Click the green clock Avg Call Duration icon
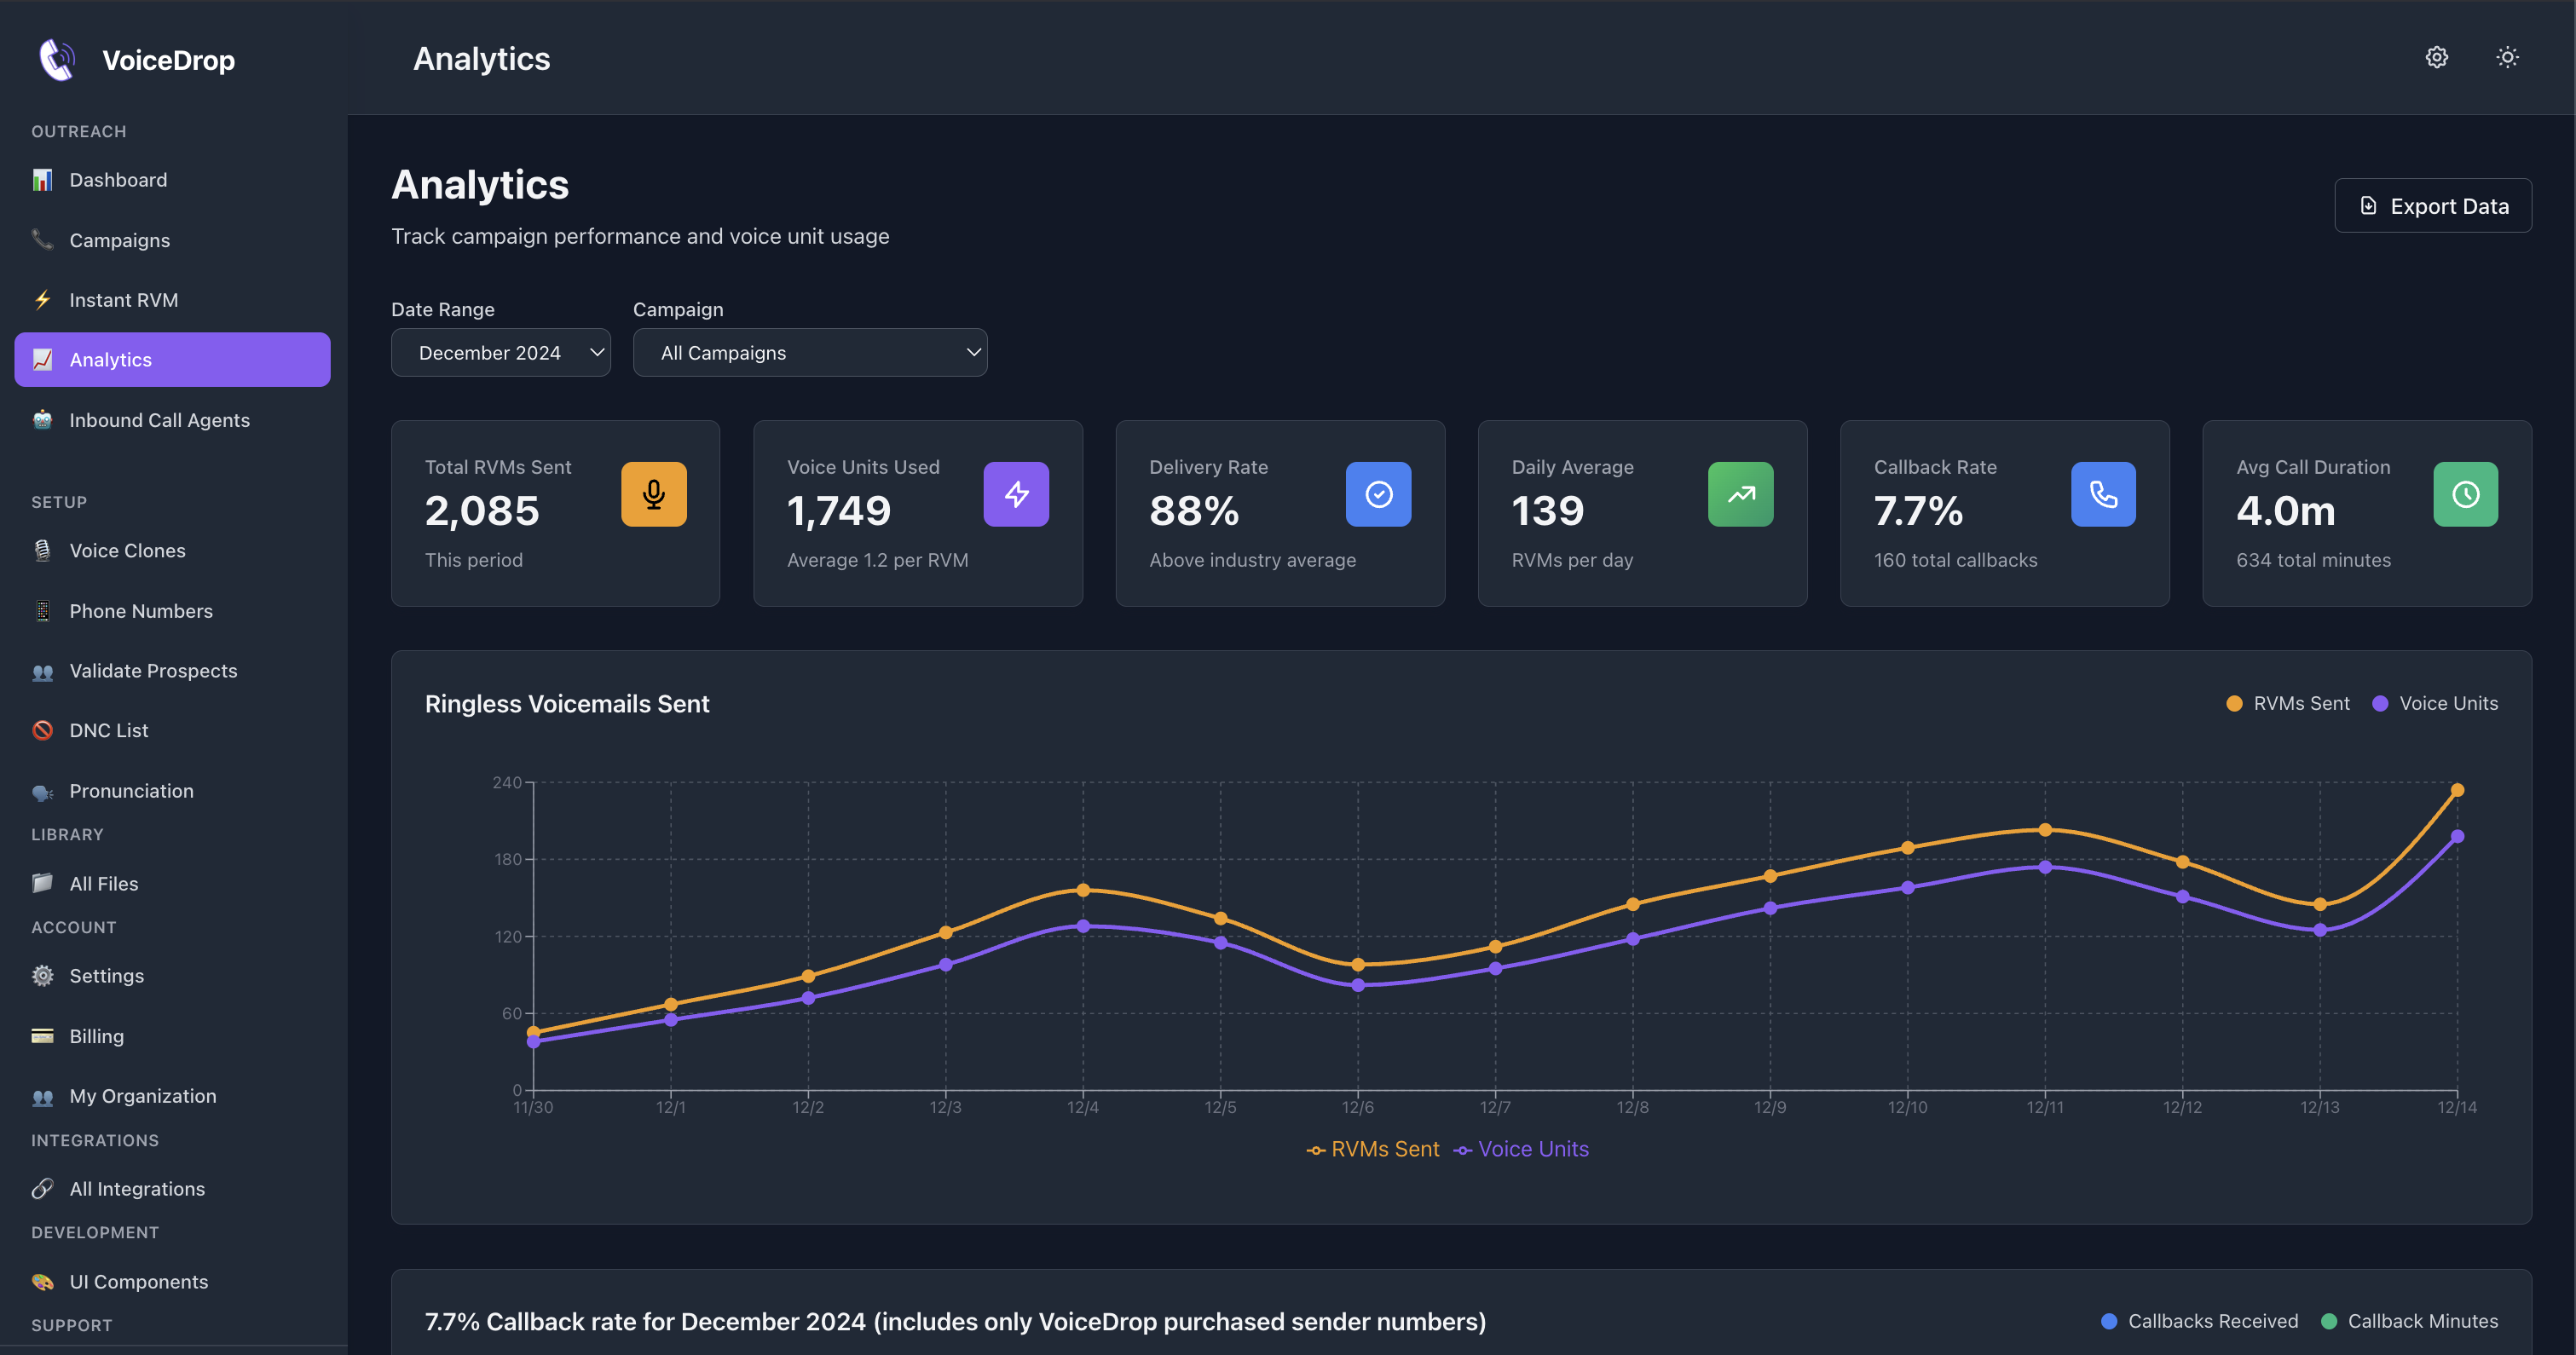The height and width of the screenshot is (1355, 2576). pyautogui.click(x=2465, y=494)
